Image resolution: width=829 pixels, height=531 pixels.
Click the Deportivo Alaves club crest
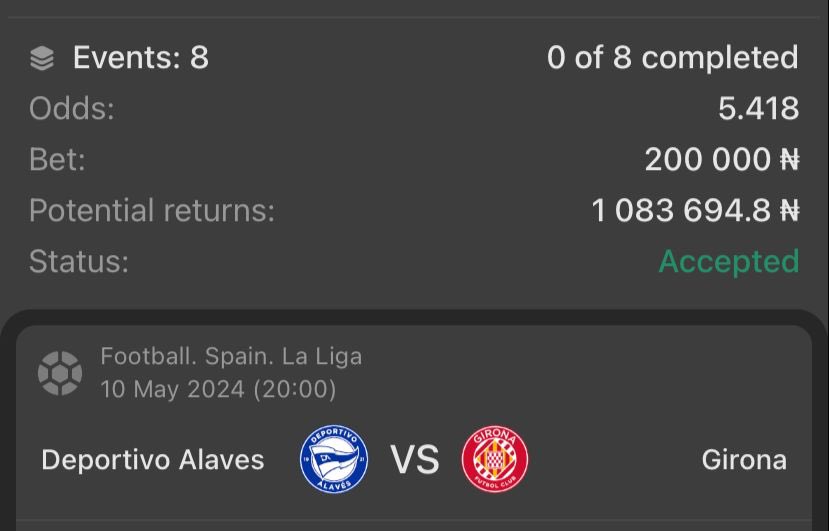pyautogui.click(x=334, y=460)
